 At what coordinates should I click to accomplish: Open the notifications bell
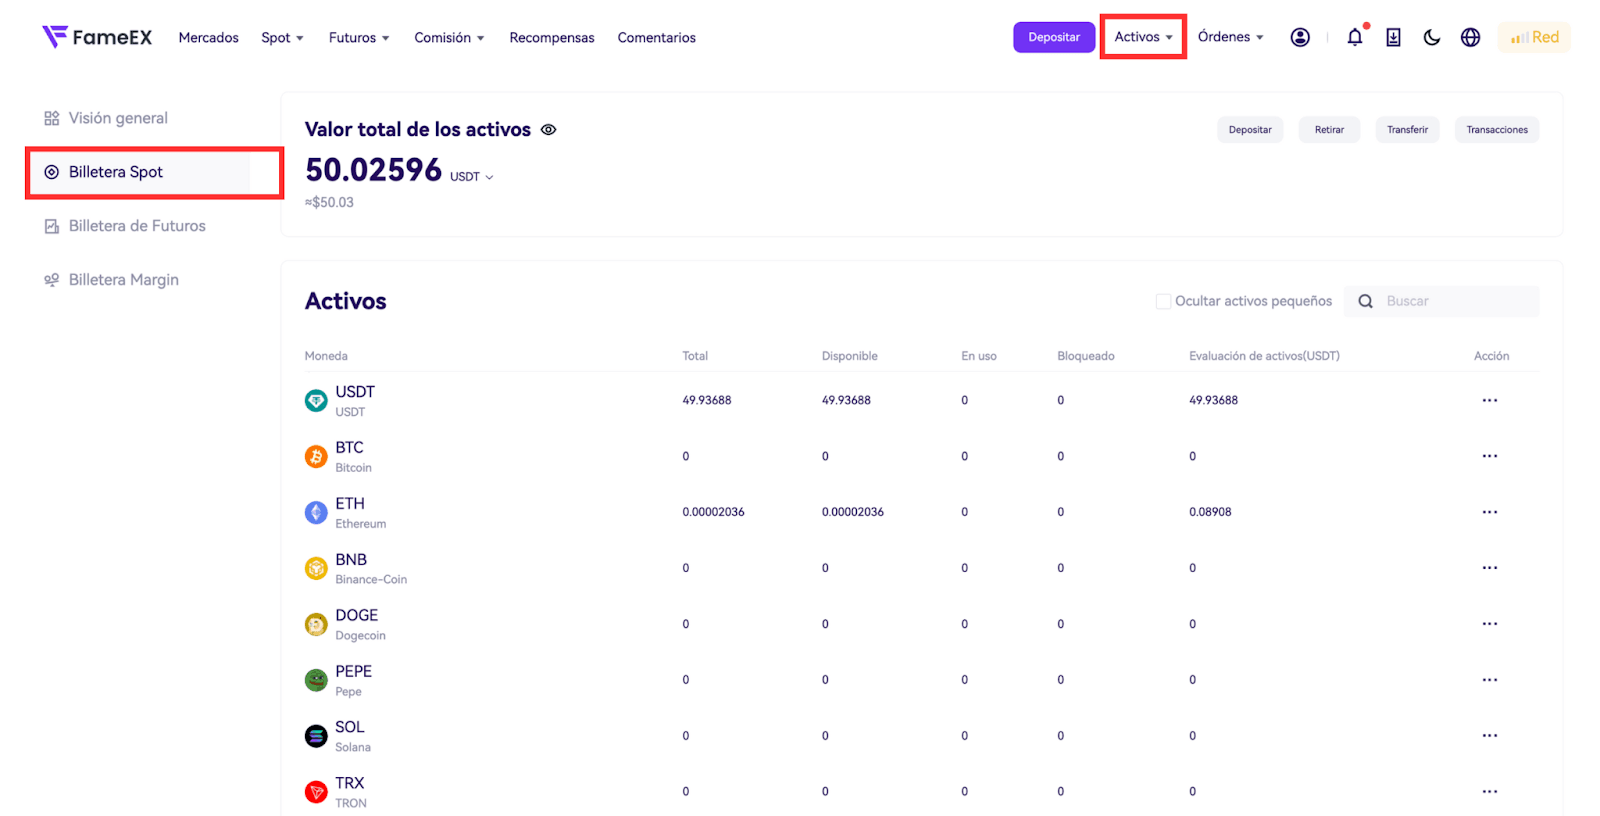pos(1355,37)
